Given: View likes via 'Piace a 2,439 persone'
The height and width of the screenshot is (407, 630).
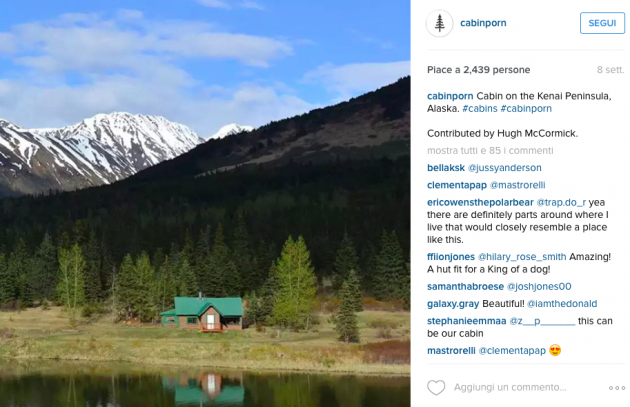Looking at the screenshot, I should pos(479,70).
